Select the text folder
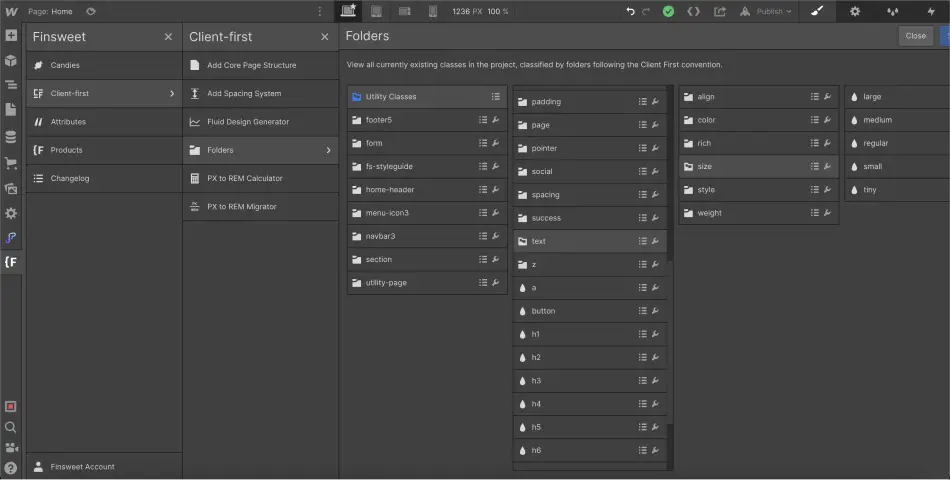 [x=590, y=241]
